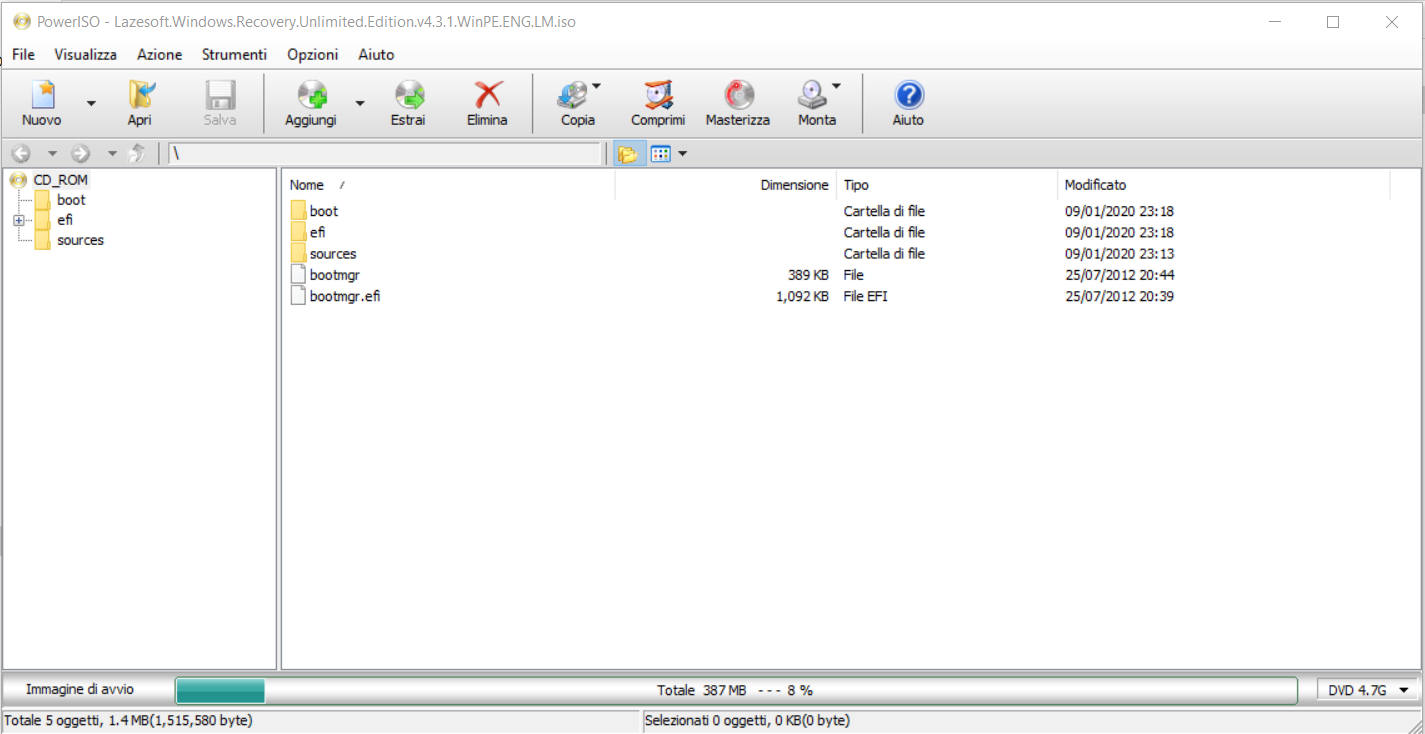Open the Visualizza menu
Screen dimensions: 1425x734
pyautogui.click(x=85, y=54)
